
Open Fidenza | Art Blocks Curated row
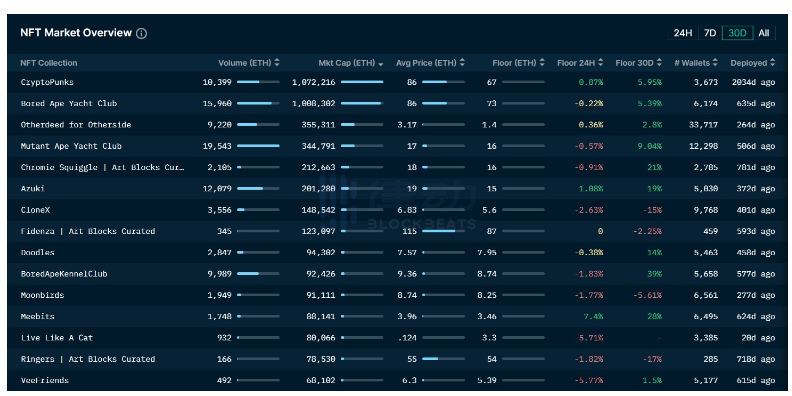coord(398,231)
